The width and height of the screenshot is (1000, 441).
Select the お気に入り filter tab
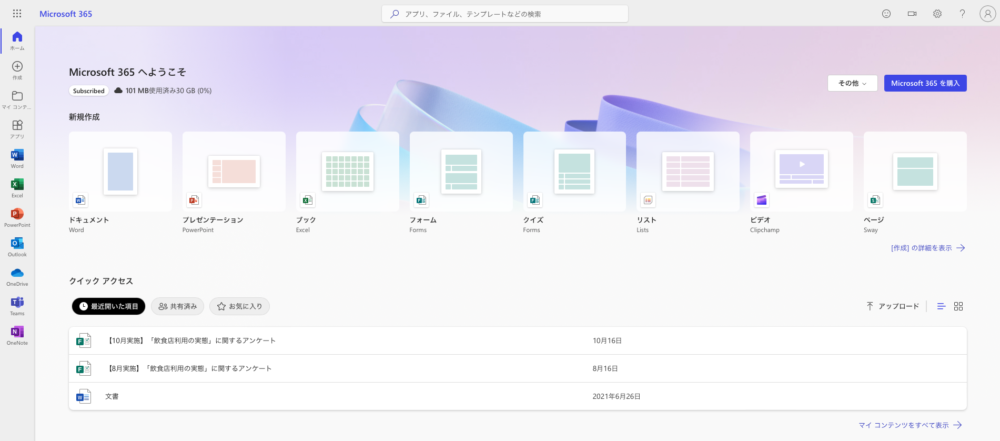coord(240,306)
